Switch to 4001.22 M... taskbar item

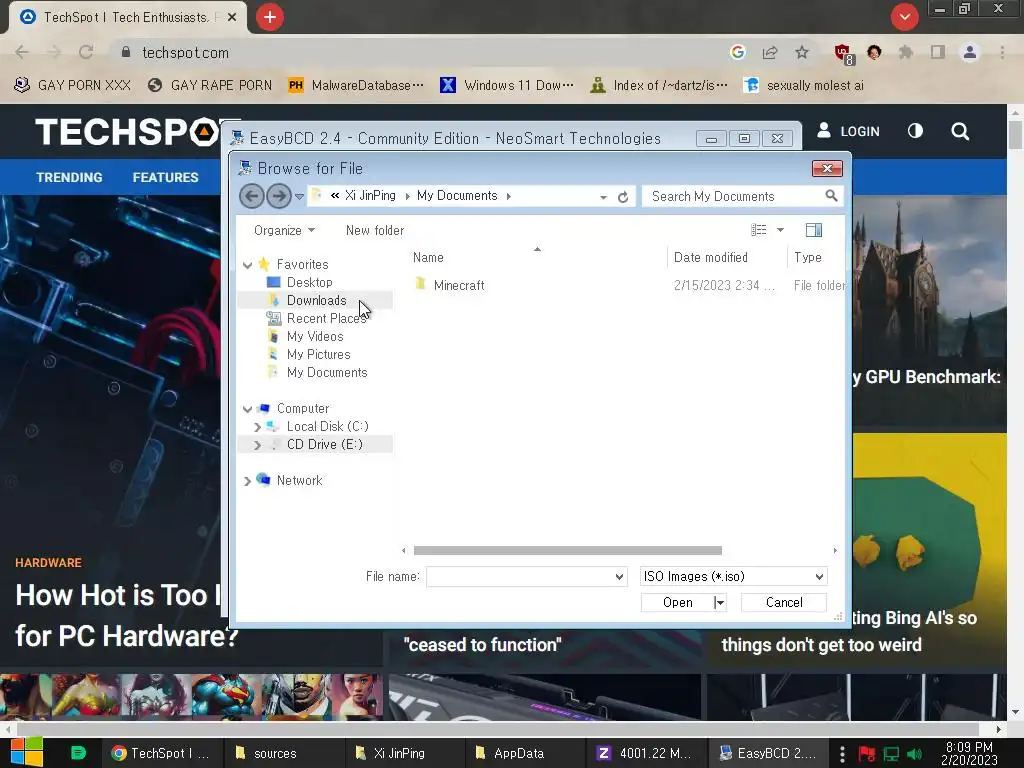point(647,754)
